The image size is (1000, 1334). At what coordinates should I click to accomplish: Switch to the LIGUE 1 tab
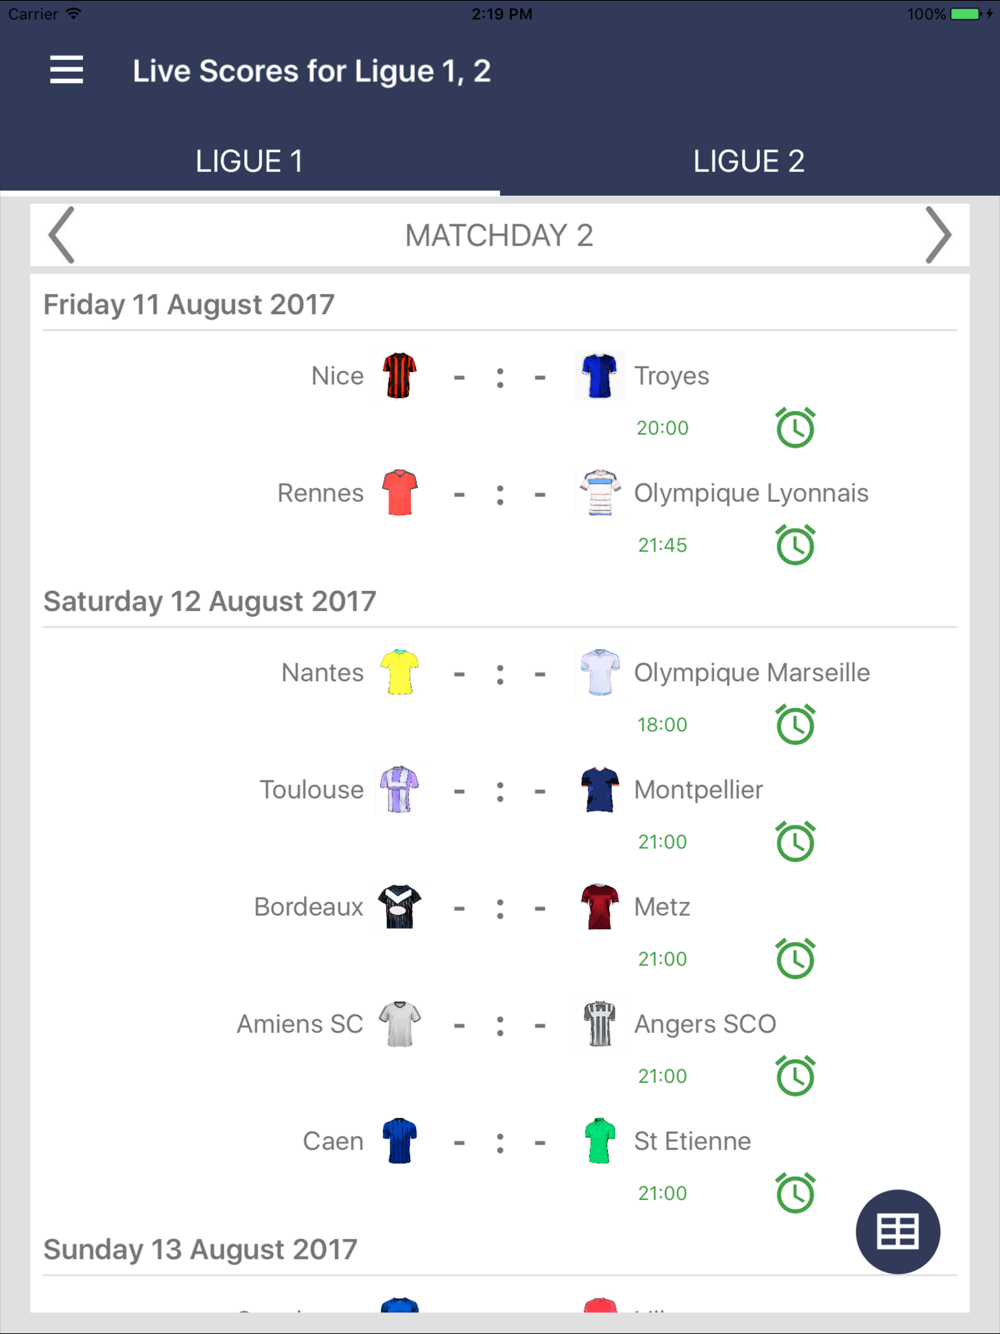[x=249, y=161]
